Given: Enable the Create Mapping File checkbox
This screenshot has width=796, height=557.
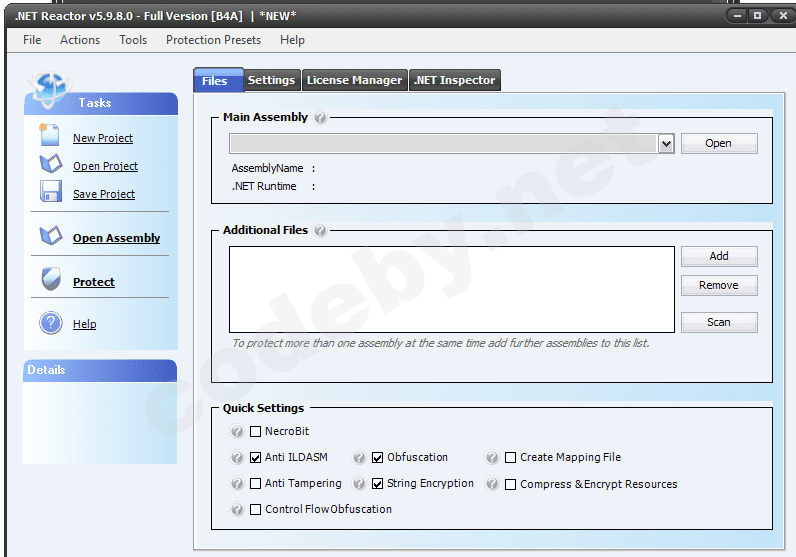Looking at the screenshot, I should (511, 457).
